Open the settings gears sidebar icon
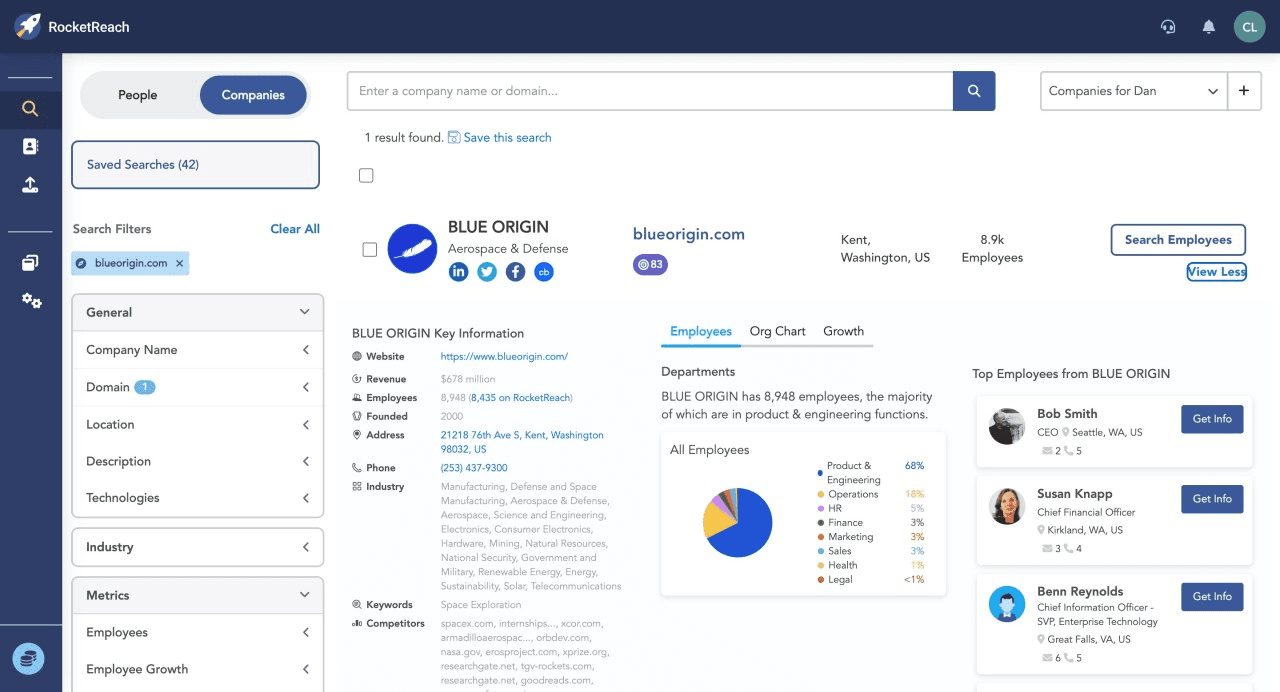 click(31, 300)
